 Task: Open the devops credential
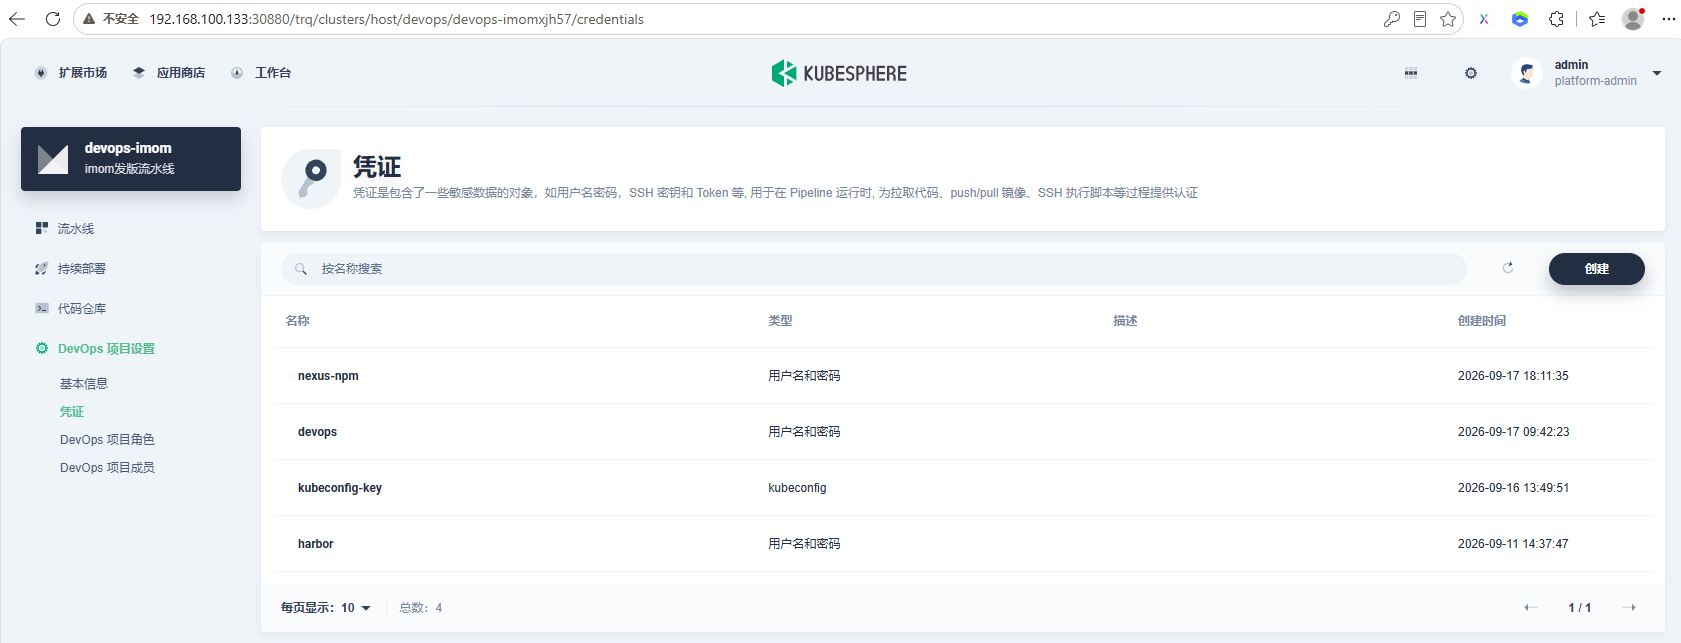click(317, 432)
